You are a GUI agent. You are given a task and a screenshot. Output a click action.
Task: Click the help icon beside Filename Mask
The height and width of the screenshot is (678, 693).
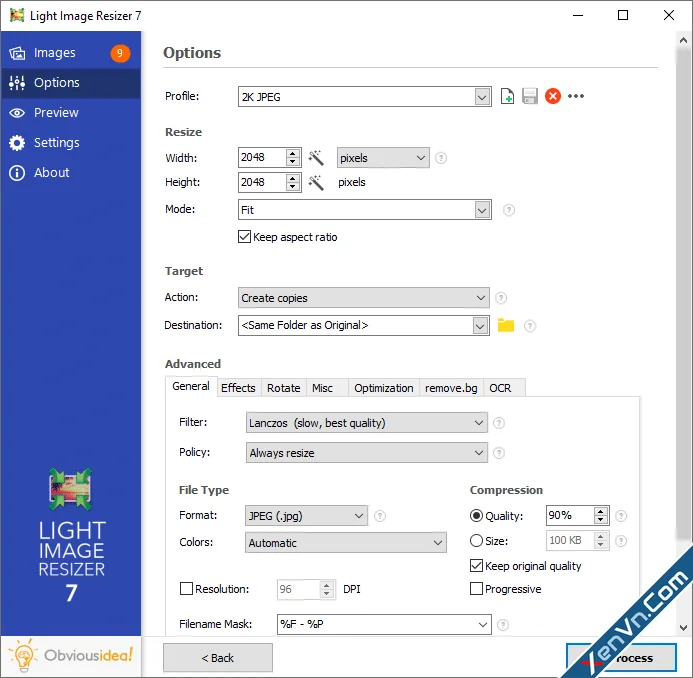point(503,625)
